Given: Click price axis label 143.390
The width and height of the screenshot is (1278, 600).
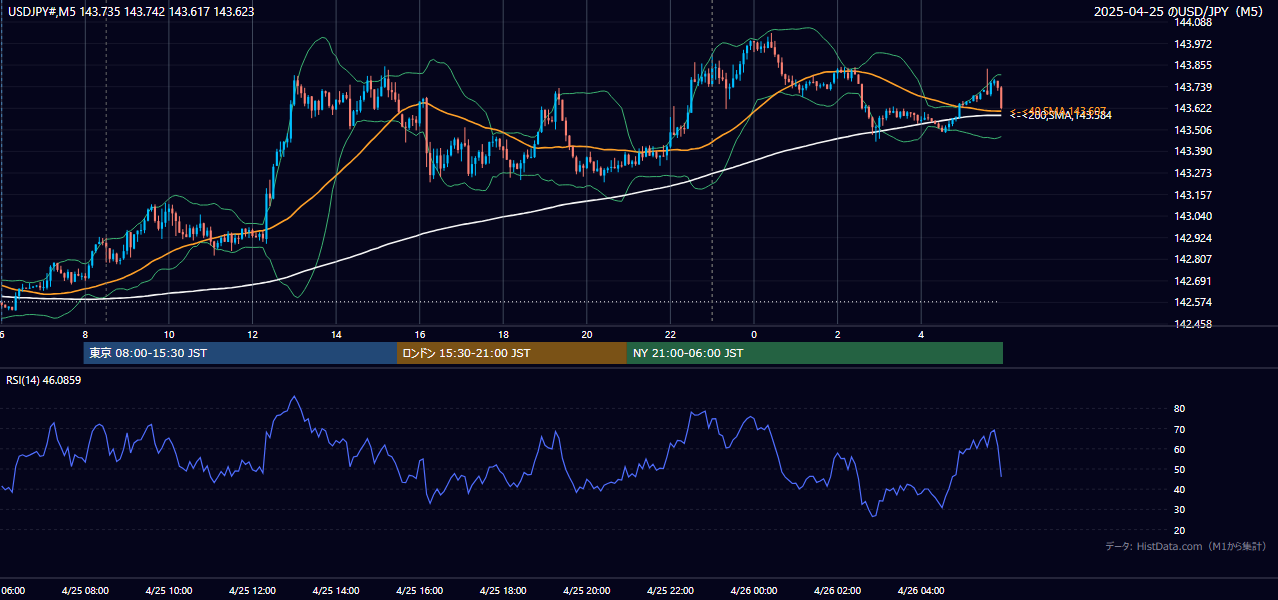Looking at the screenshot, I should point(1194,151).
